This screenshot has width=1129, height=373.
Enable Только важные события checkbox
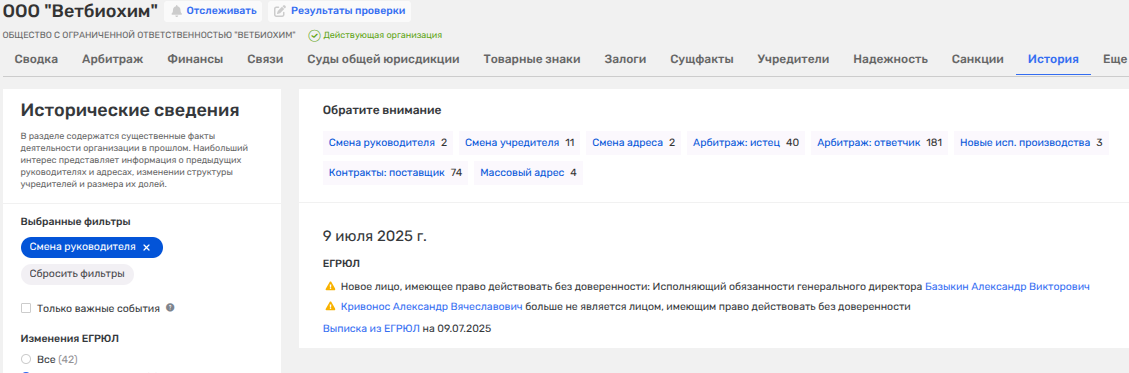click(x=26, y=308)
